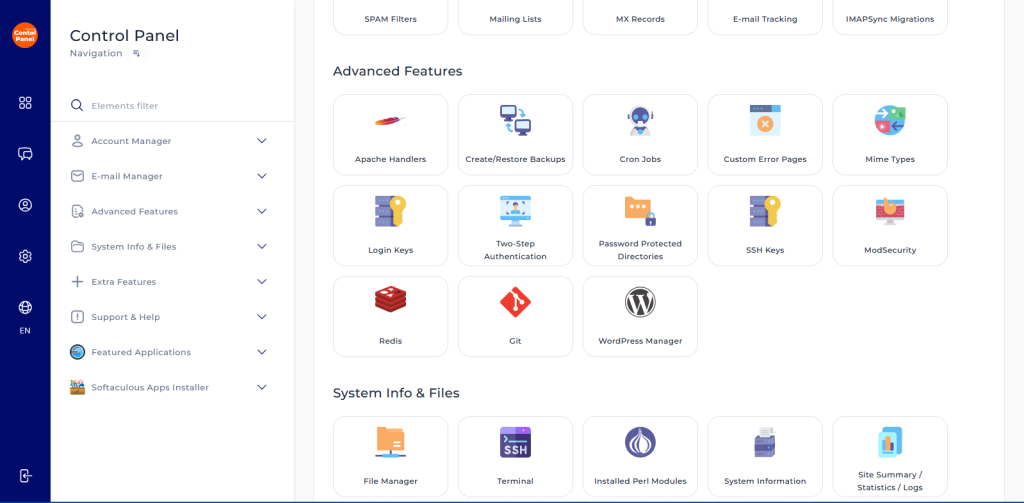Screen dimensions: 1024x503
Task: Expand the Account Manager menu
Action: 262,141
